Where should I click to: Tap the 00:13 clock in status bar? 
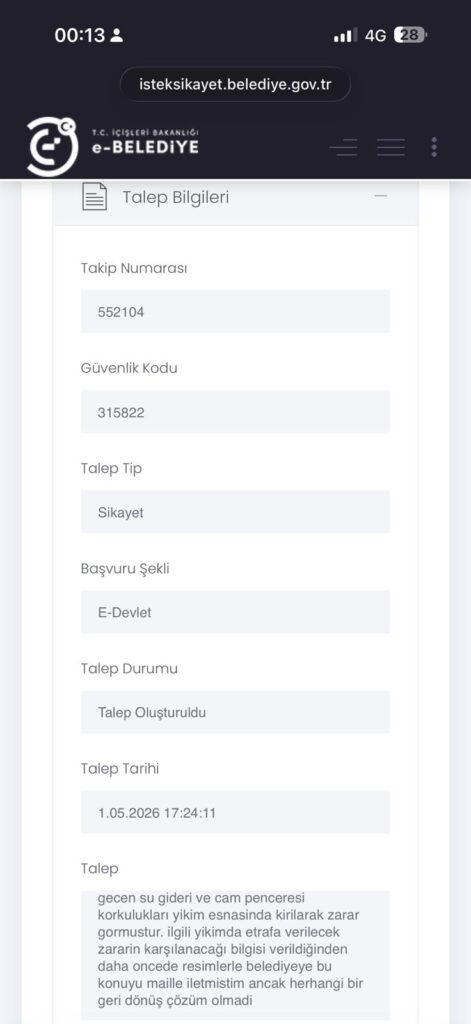pos(80,35)
